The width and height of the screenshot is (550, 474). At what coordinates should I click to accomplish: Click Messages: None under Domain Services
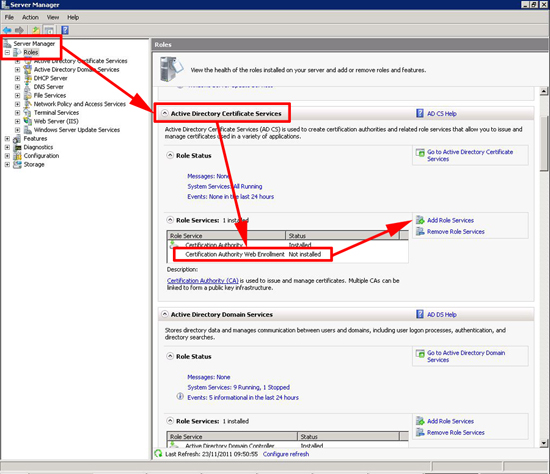point(209,377)
